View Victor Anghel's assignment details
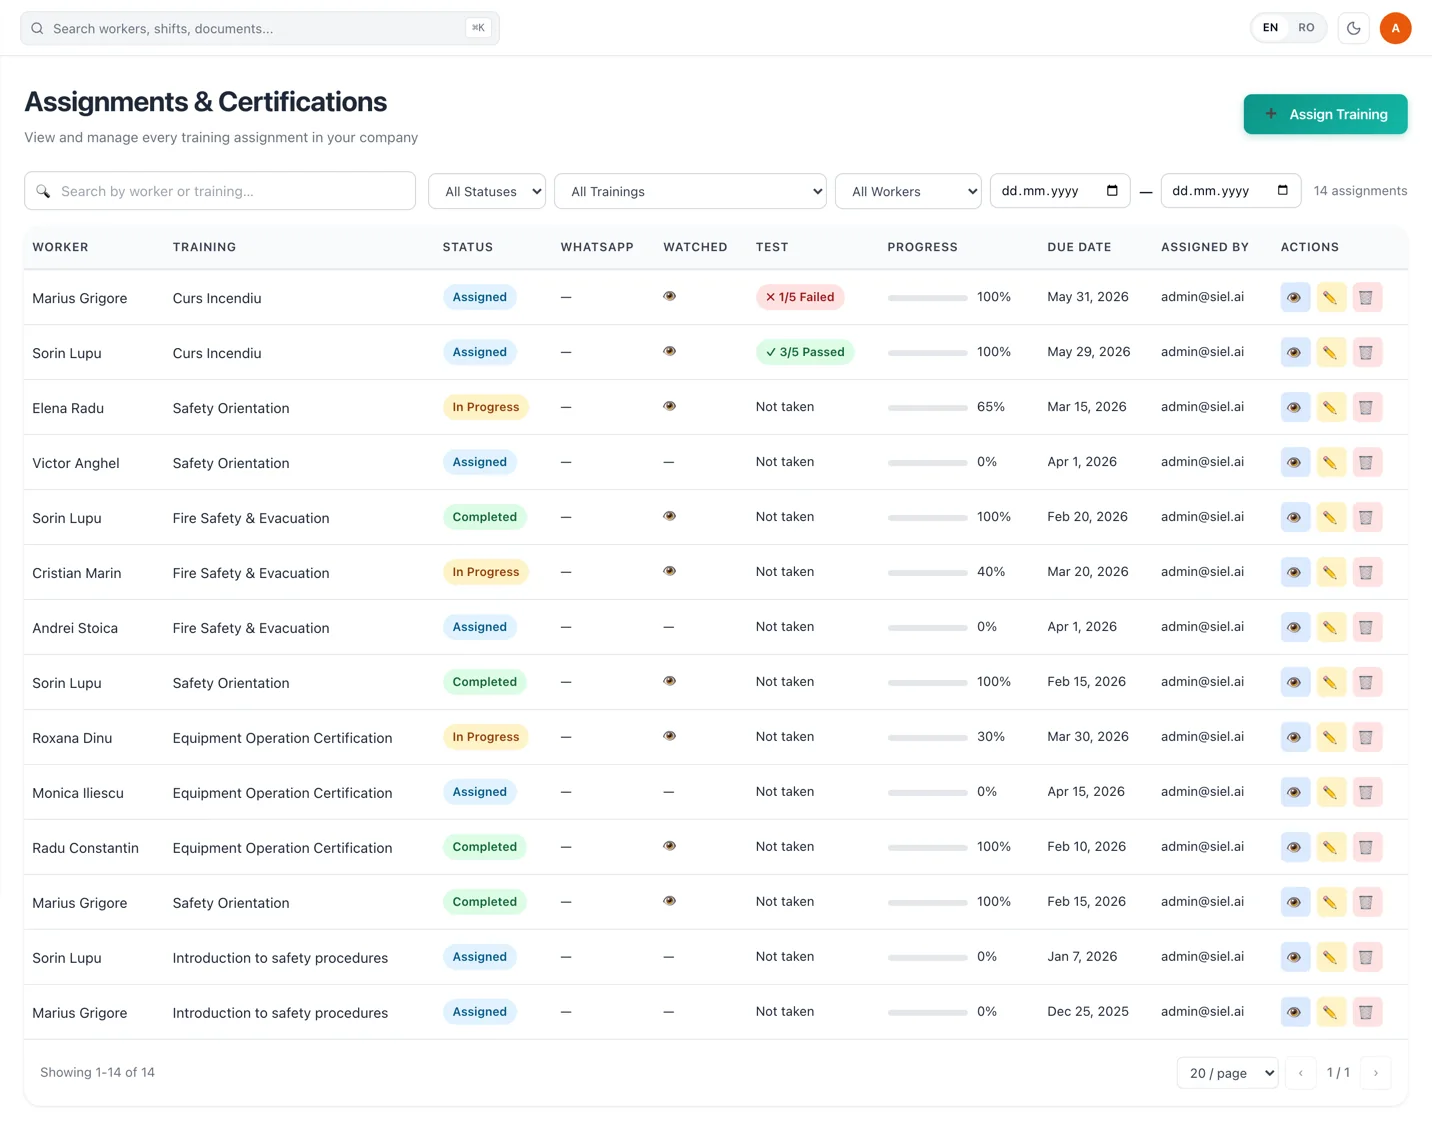Viewport: 1432px width, 1130px height. point(1295,462)
